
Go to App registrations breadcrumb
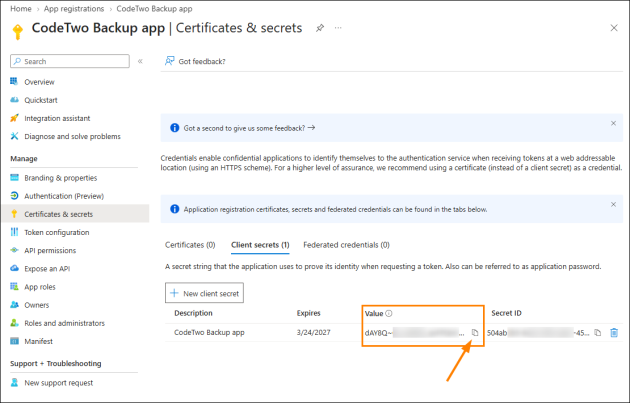pos(74,8)
